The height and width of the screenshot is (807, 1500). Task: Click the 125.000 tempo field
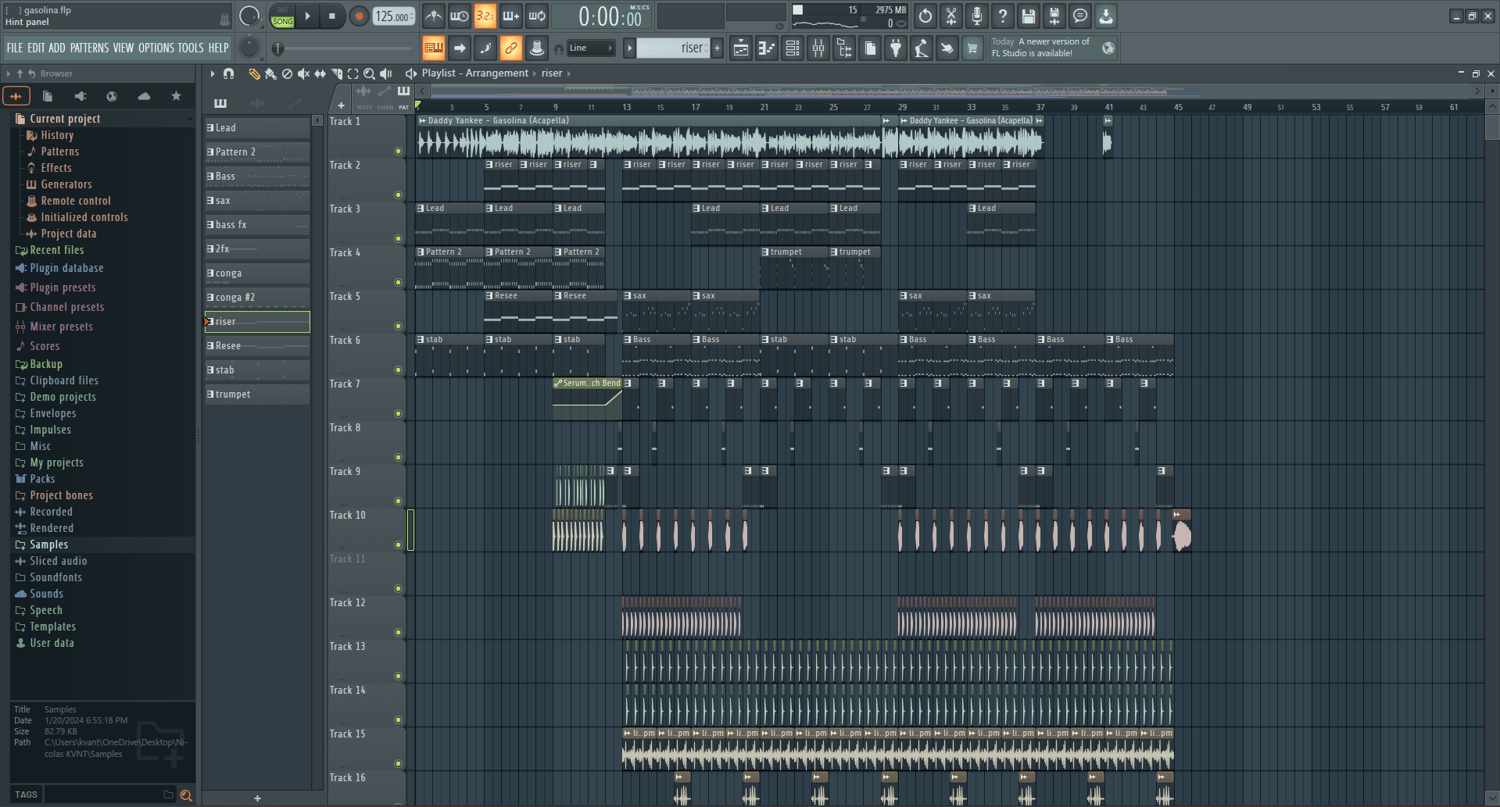(x=394, y=16)
